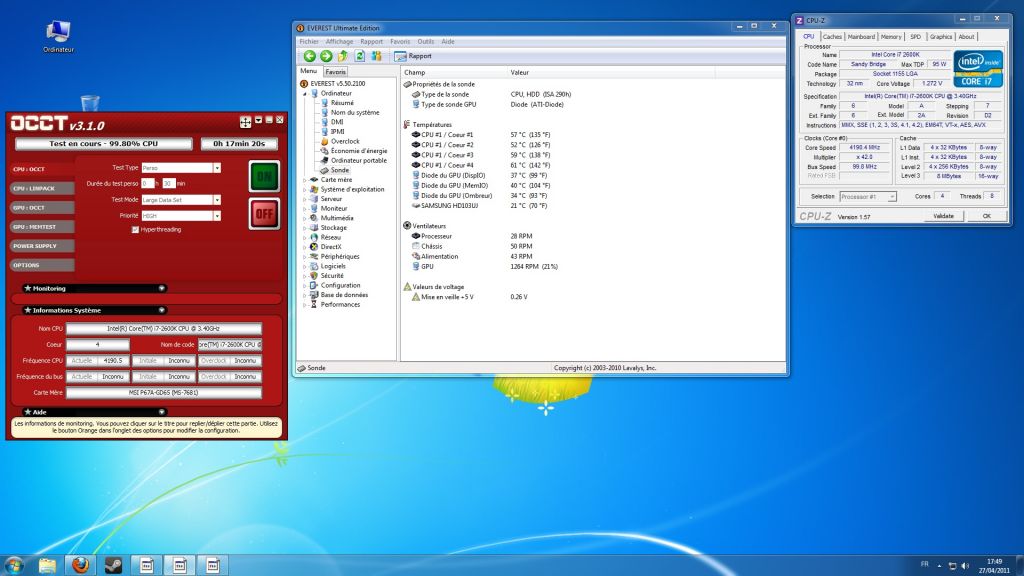Switch to Favoris tab in EVEREST
The height and width of the screenshot is (576, 1024).
[336, 72]
